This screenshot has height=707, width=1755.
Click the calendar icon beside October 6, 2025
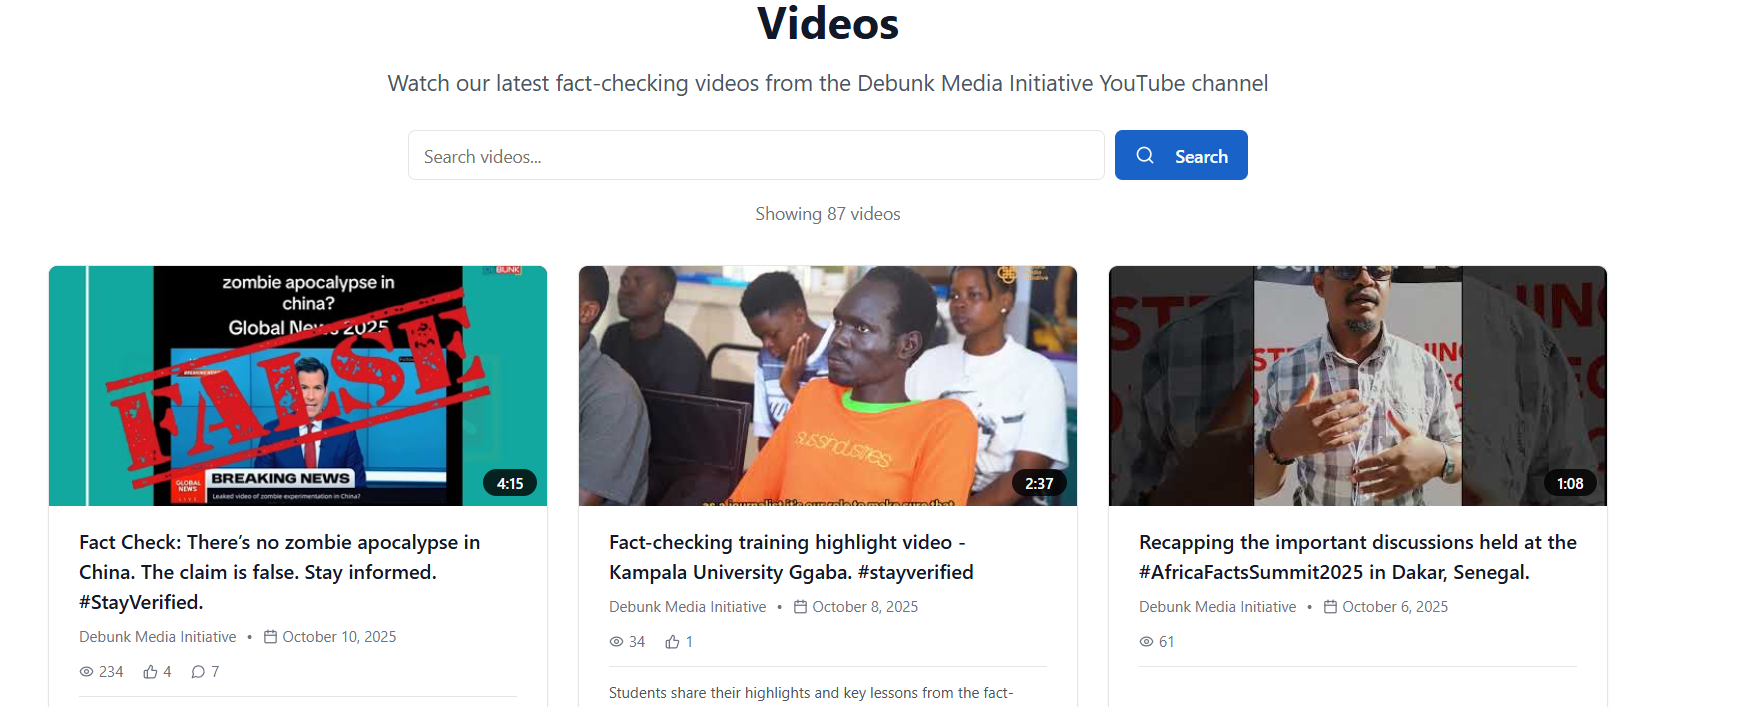click(x=1330, y=607)
